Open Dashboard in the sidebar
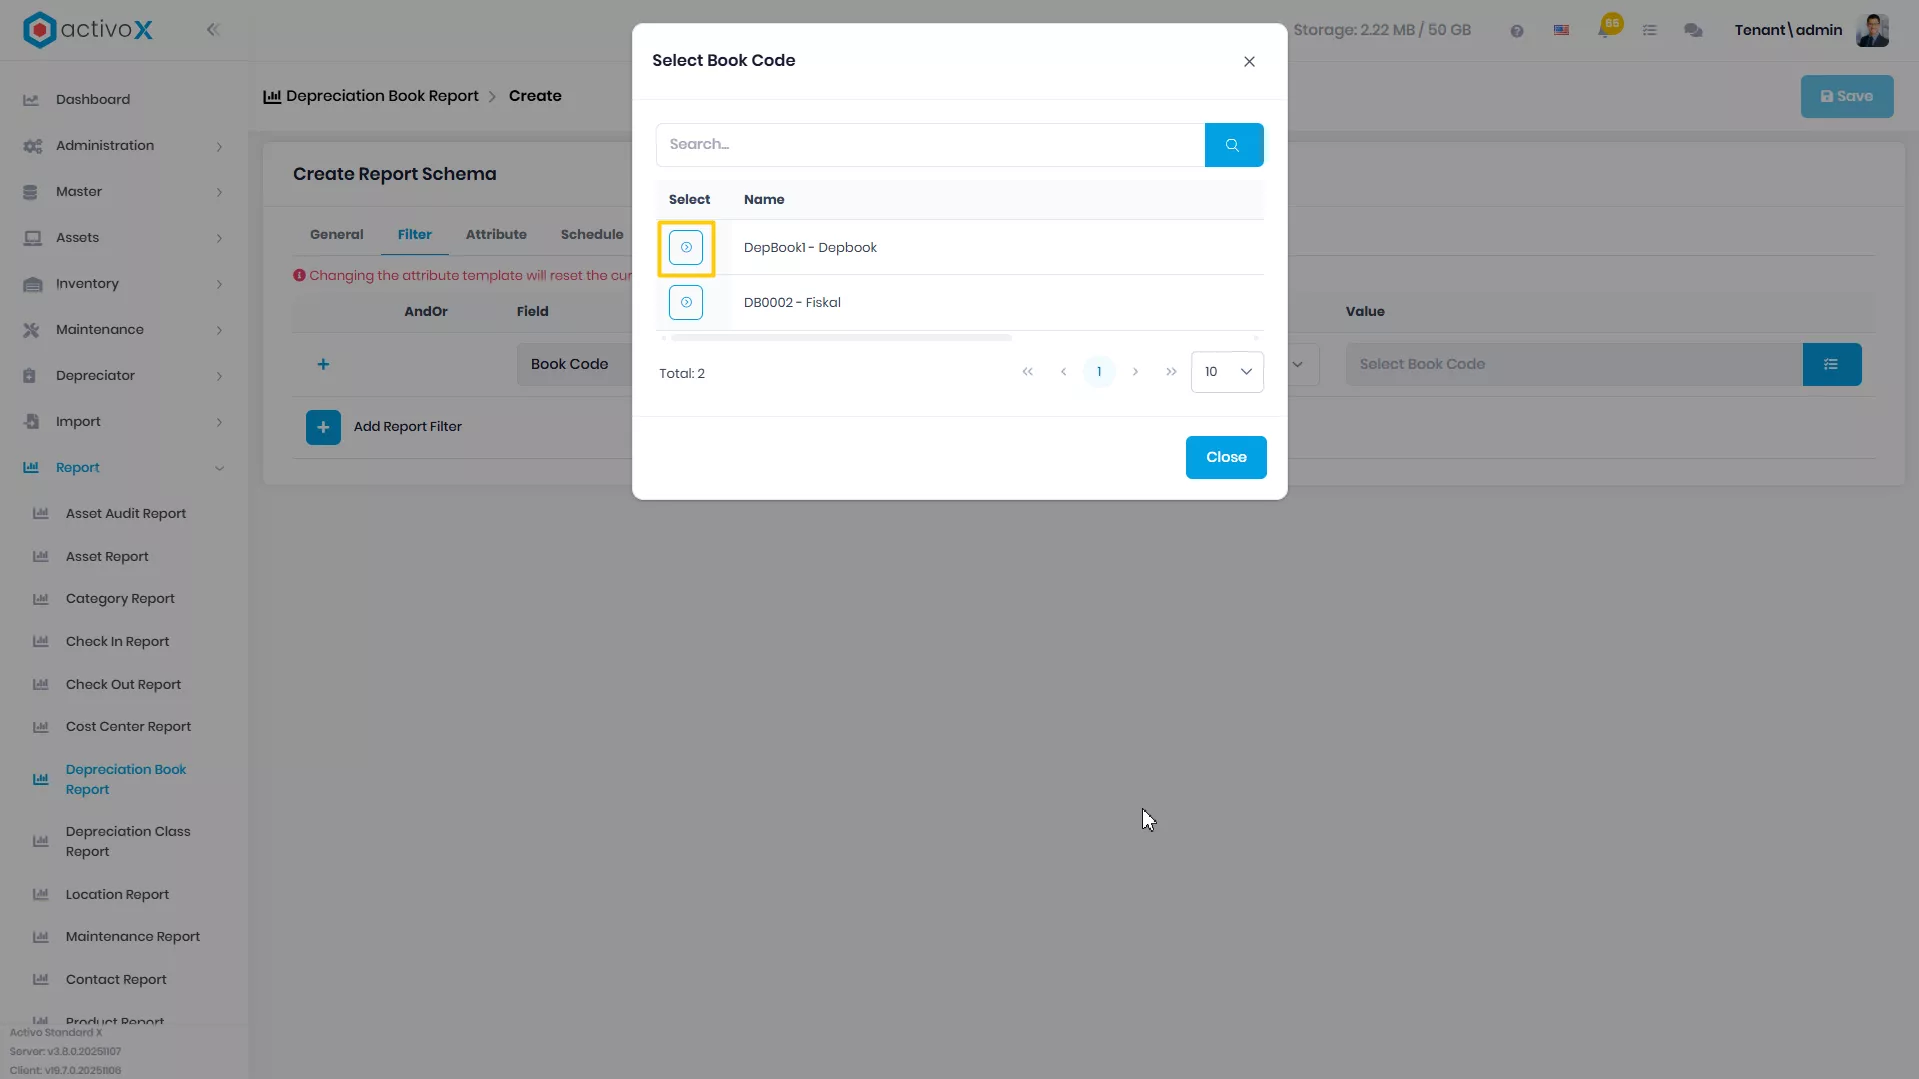The height and width of the screenshot is (1079, 1919). tap(93, 99)
